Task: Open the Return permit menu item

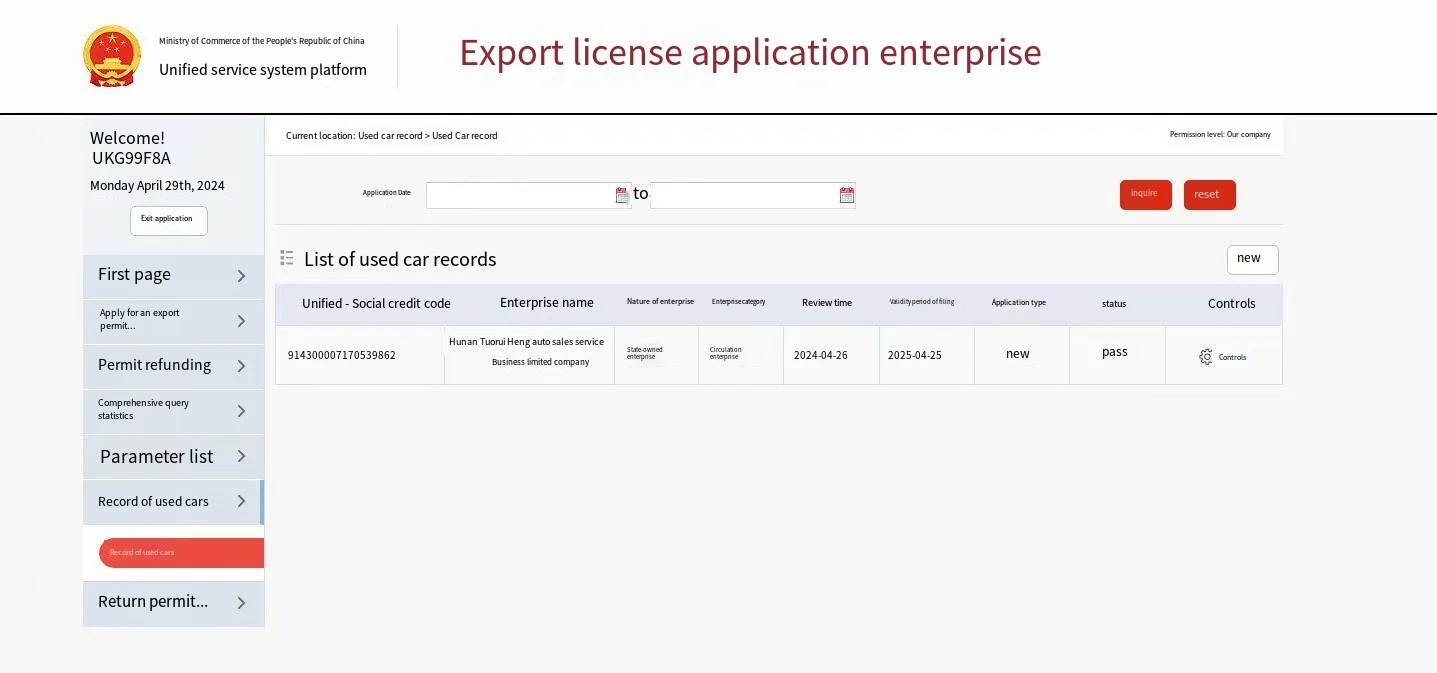Action: point(173,604)
